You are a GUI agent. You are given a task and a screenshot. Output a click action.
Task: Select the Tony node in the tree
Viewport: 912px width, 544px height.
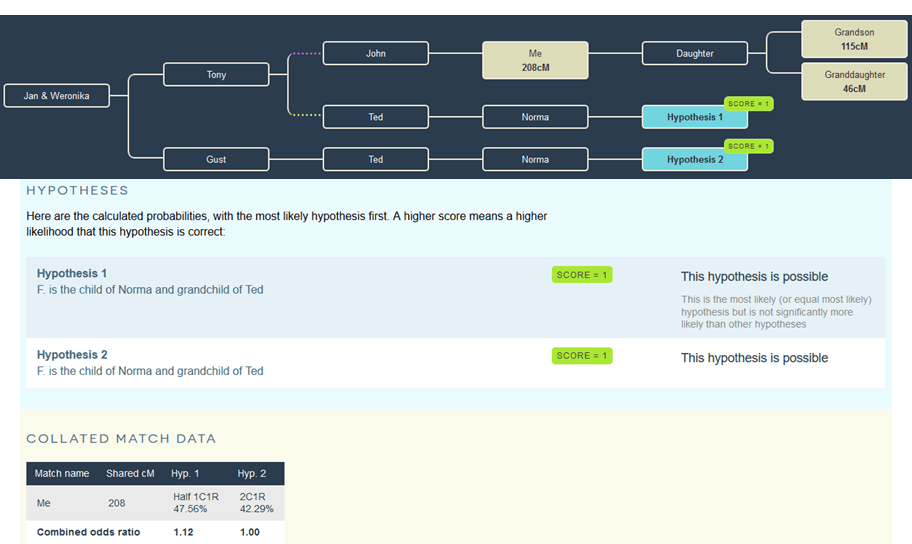(216, 75)
